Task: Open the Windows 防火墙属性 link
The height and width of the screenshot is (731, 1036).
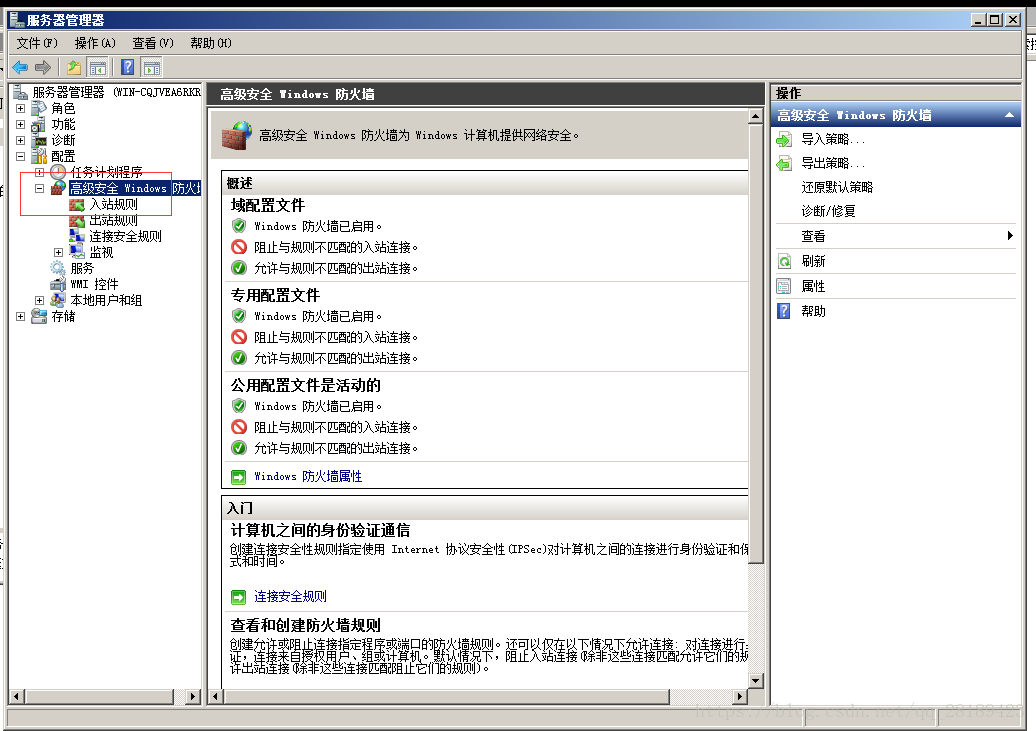Action: pyautogui.click(x=308, y=477)
